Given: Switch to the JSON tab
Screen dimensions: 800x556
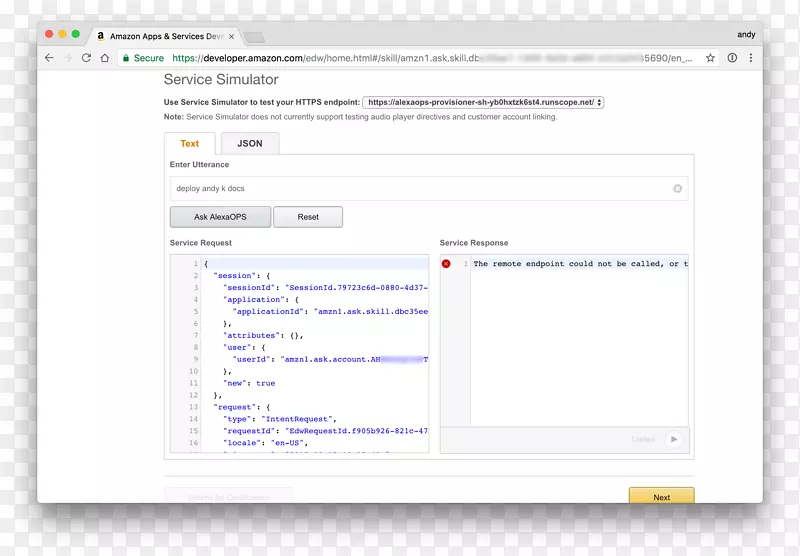Looking at the screenshot, I should [249, 143].
